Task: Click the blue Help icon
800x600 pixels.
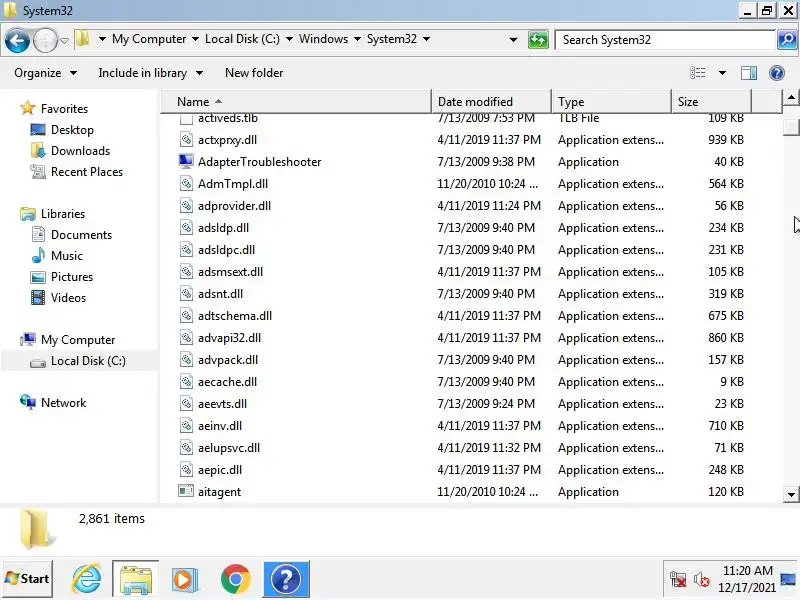Action: point(777,73)
